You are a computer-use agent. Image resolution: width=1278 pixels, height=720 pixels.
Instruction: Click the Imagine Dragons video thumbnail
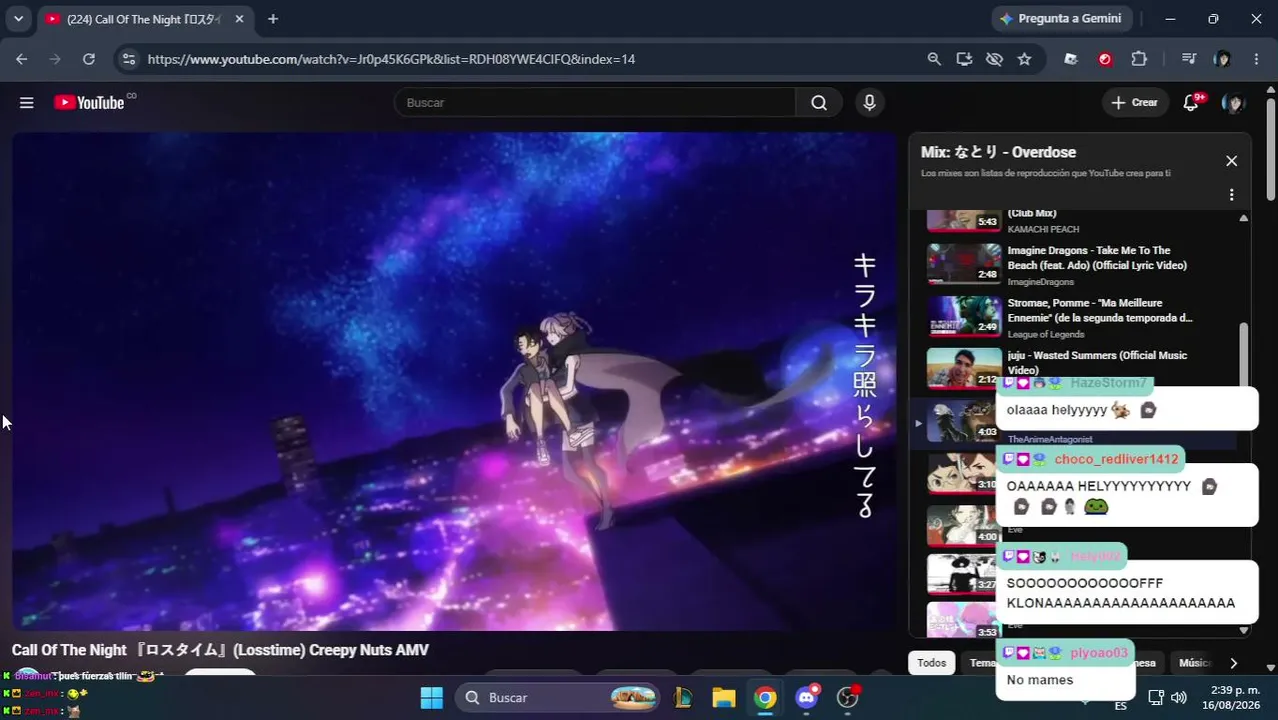tap(964, 264)
